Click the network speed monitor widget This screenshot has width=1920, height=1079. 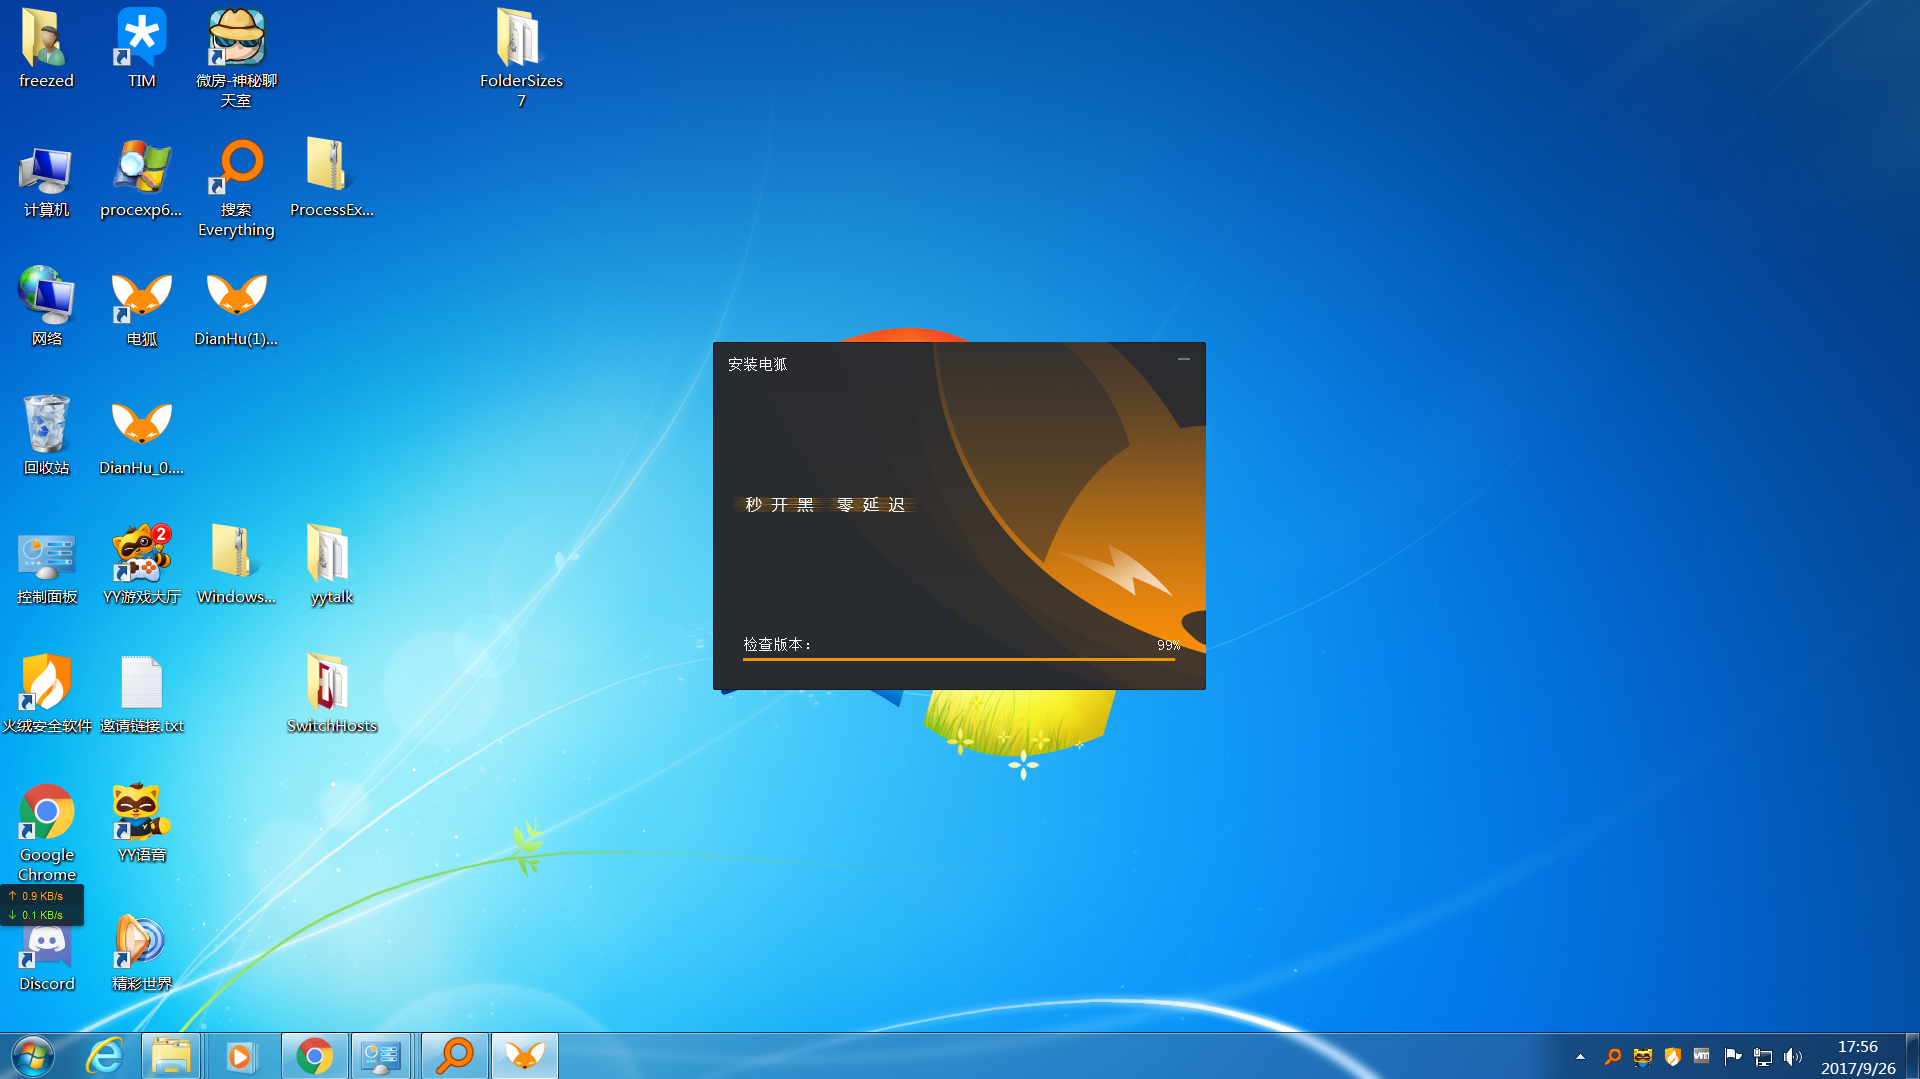[42, 905]
